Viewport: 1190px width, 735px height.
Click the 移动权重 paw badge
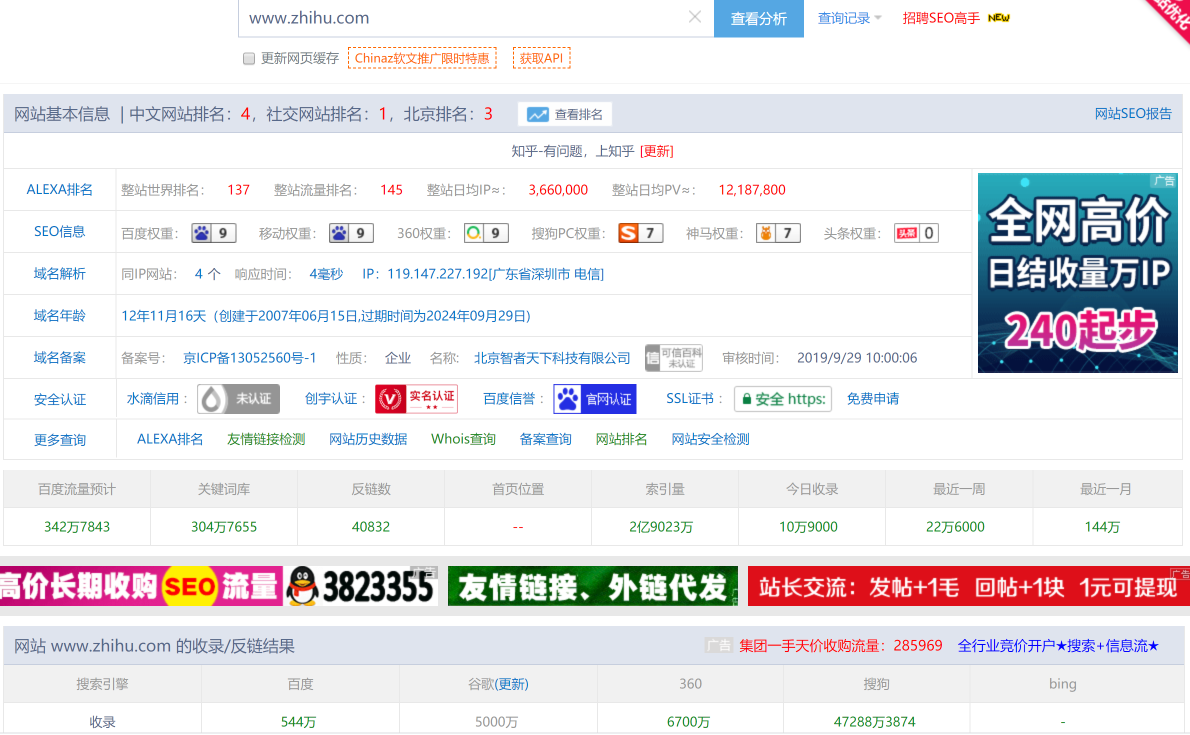351,233
